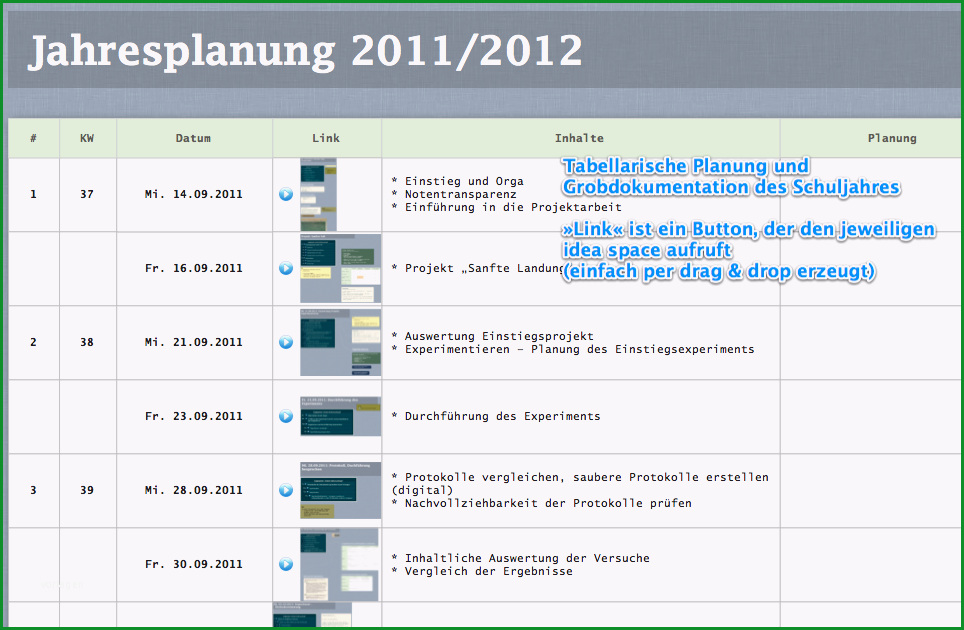The image size is (964, 630).
Task: Click the Link column header
Action: coord(326,138)
